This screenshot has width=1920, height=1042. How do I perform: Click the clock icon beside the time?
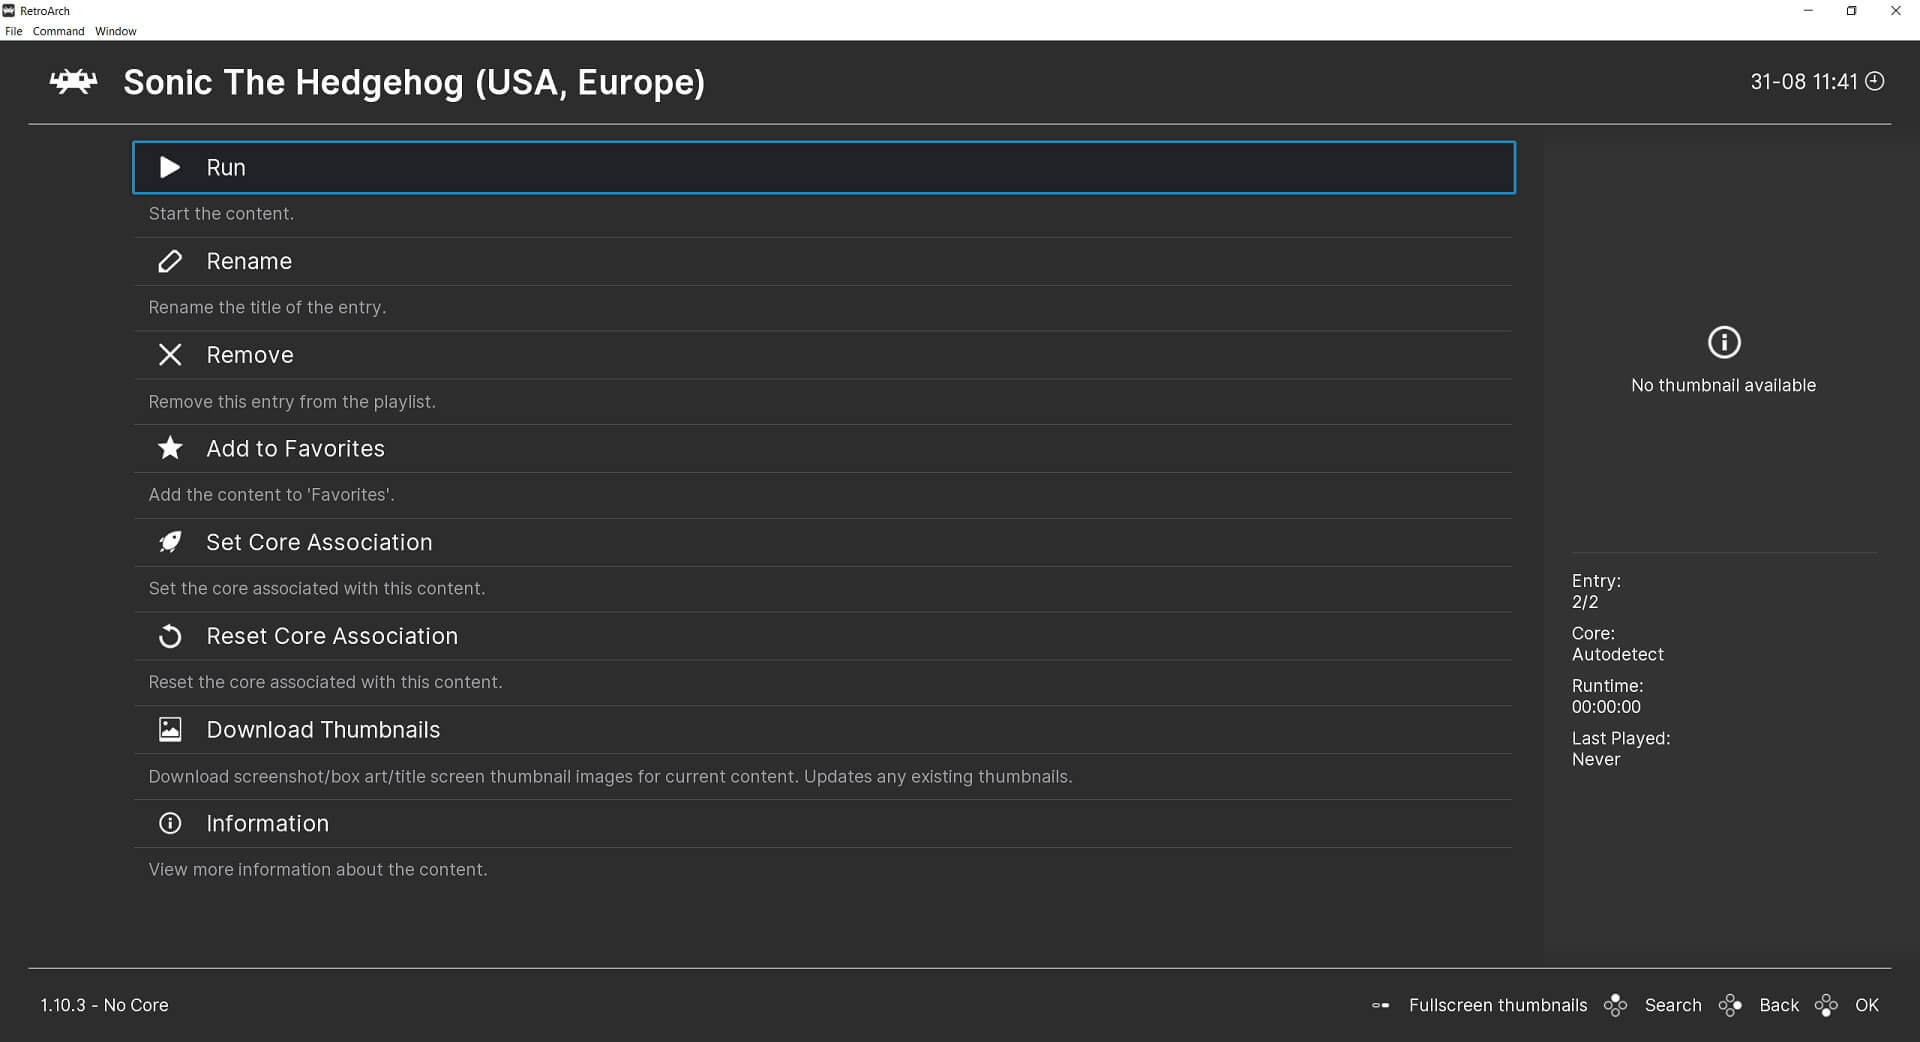(1875, 81)
